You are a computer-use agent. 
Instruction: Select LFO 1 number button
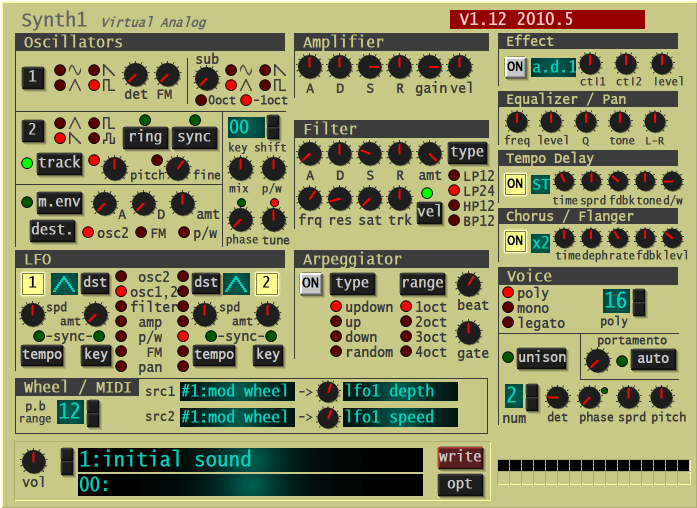click(x=32, y=284)
